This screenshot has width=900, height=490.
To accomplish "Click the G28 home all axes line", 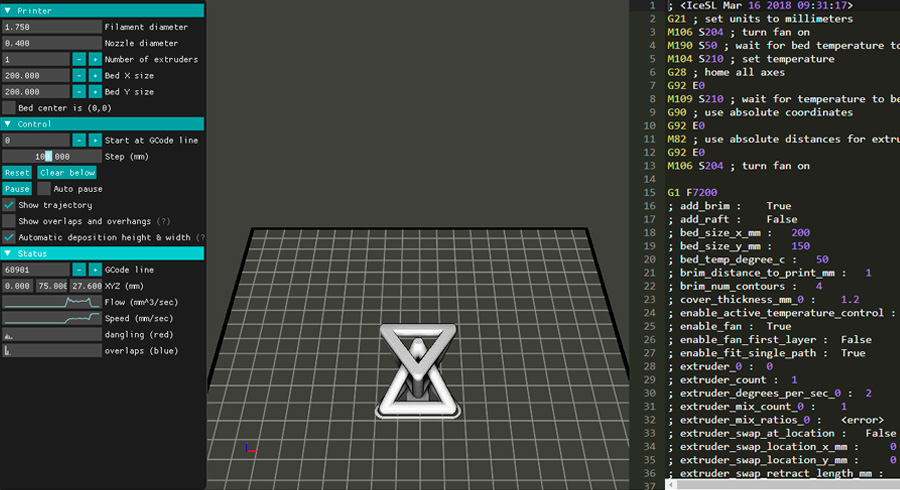I will point(726,72).
